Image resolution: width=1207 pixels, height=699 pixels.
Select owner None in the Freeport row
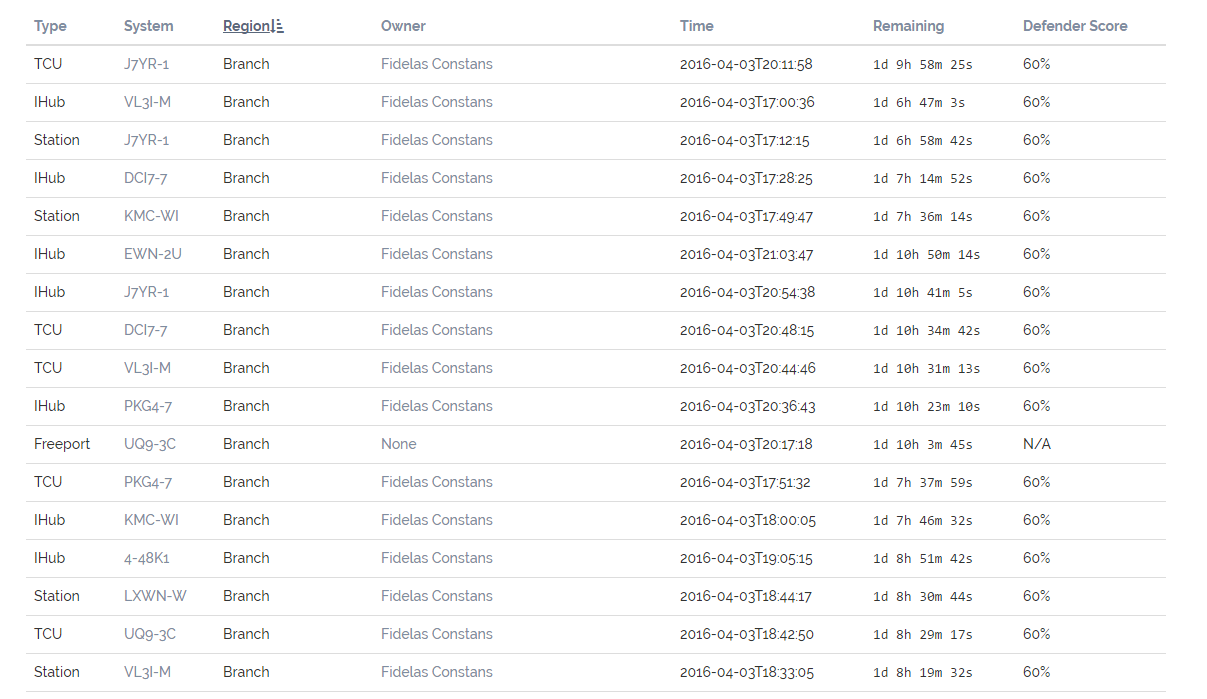[399, 444]
